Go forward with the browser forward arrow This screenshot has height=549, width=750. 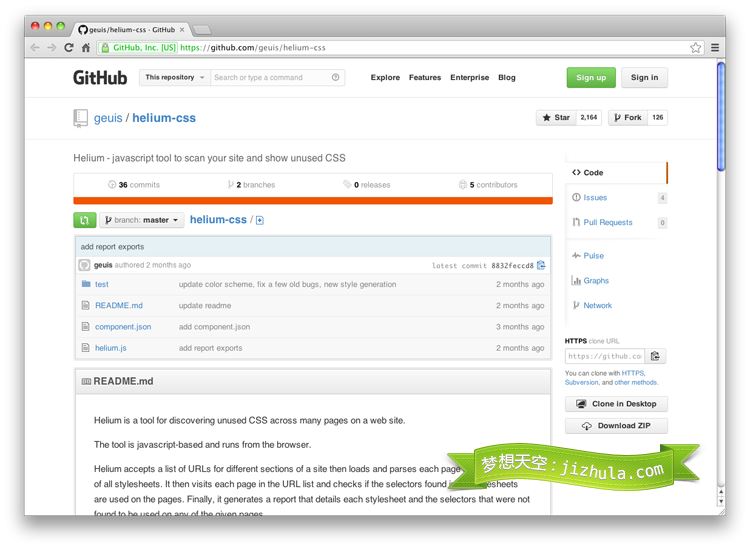(52, 47)
